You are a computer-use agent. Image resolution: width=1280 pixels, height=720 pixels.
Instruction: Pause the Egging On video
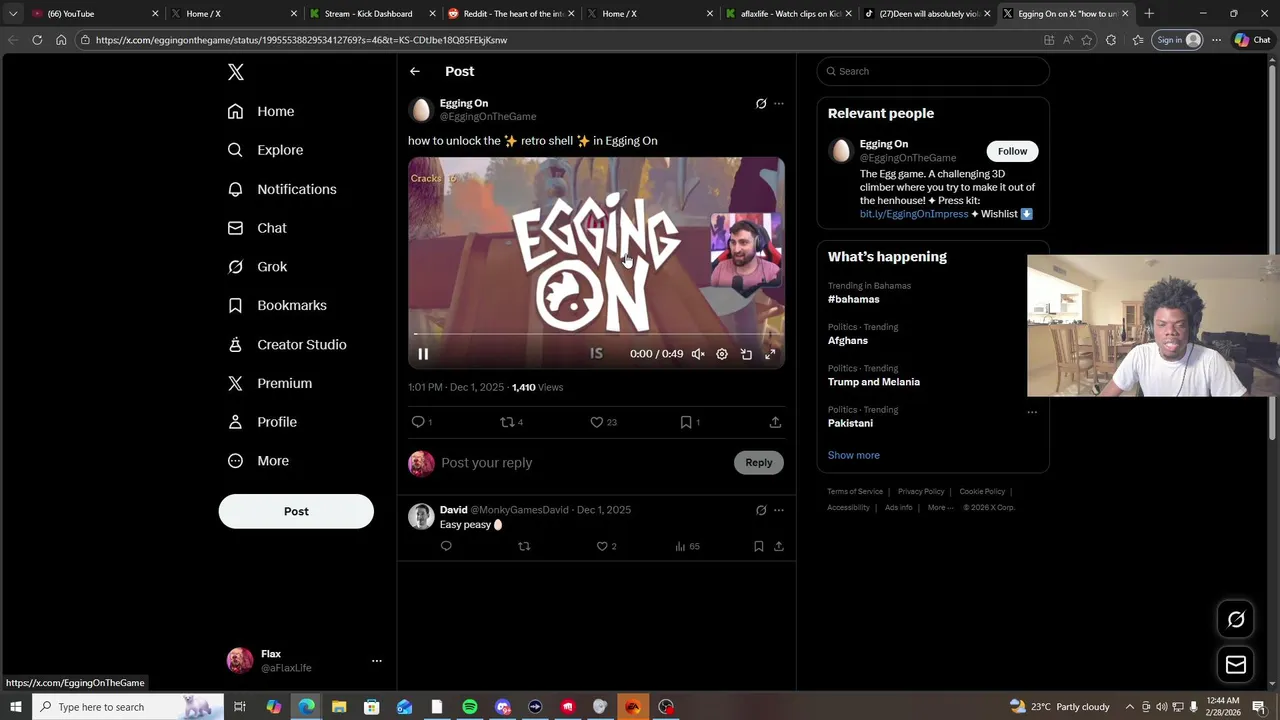tap(423, 354)
